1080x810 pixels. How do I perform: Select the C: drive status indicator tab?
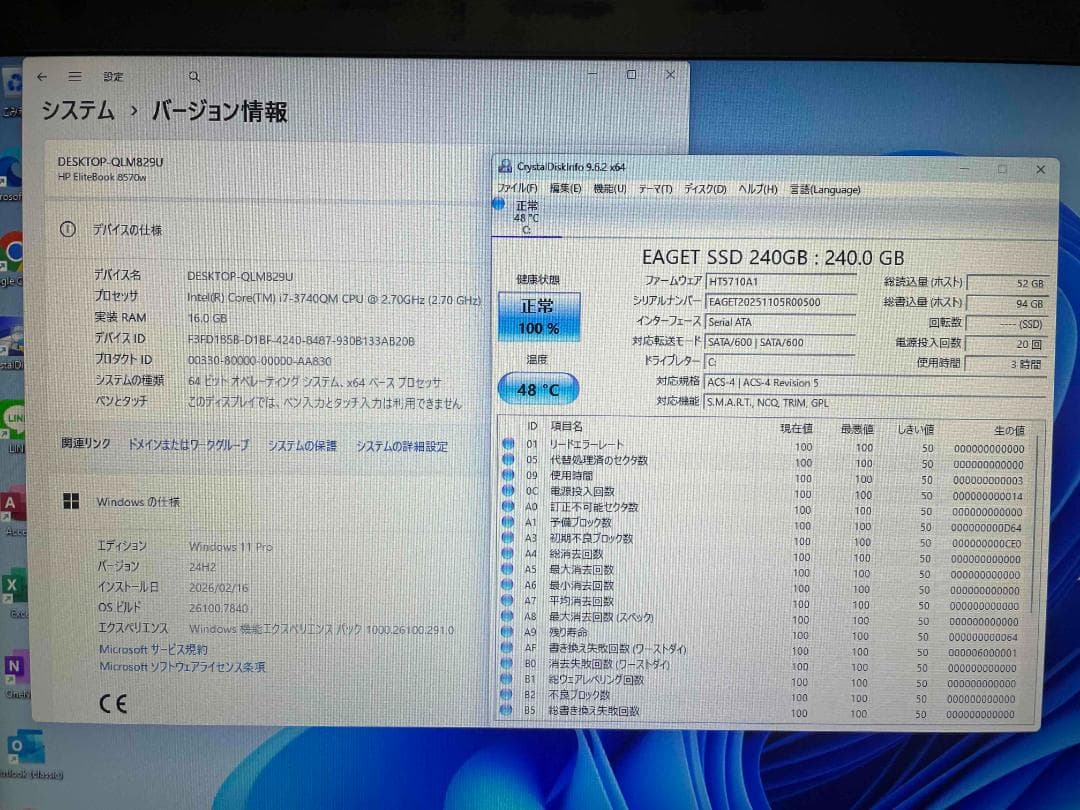pyautogui.click(x=526, y=217)
